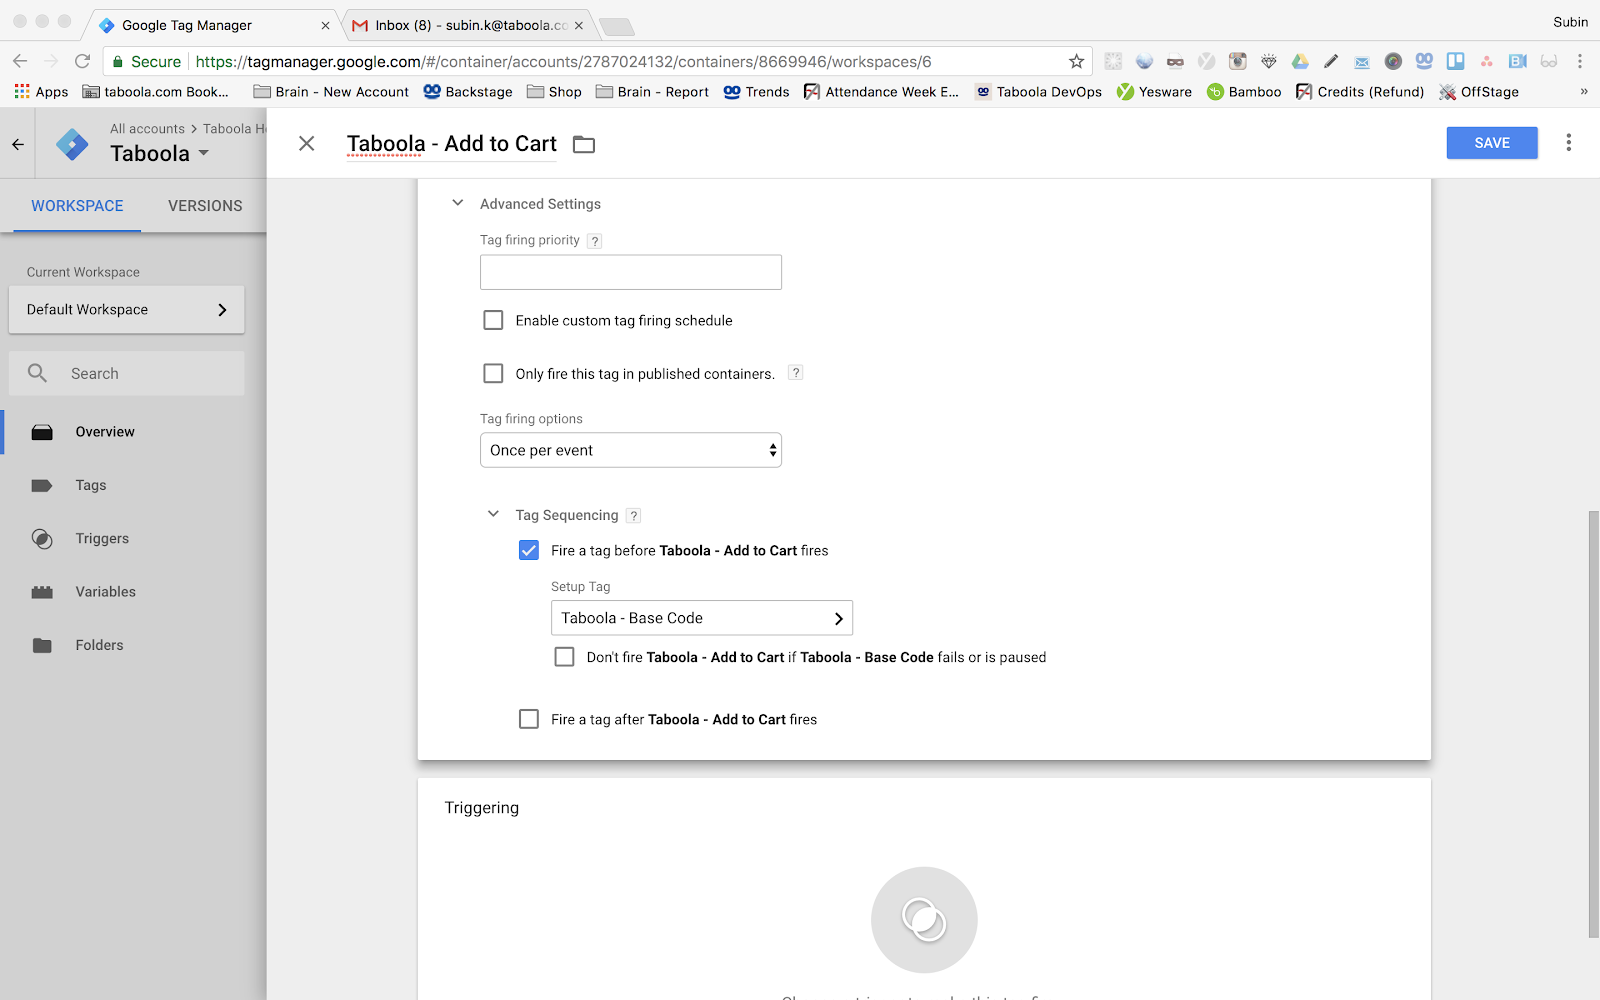1600x1000 pixels.
Task: Close the Taboola - Add to Cart tag editor
Action: tap(307, 143)
